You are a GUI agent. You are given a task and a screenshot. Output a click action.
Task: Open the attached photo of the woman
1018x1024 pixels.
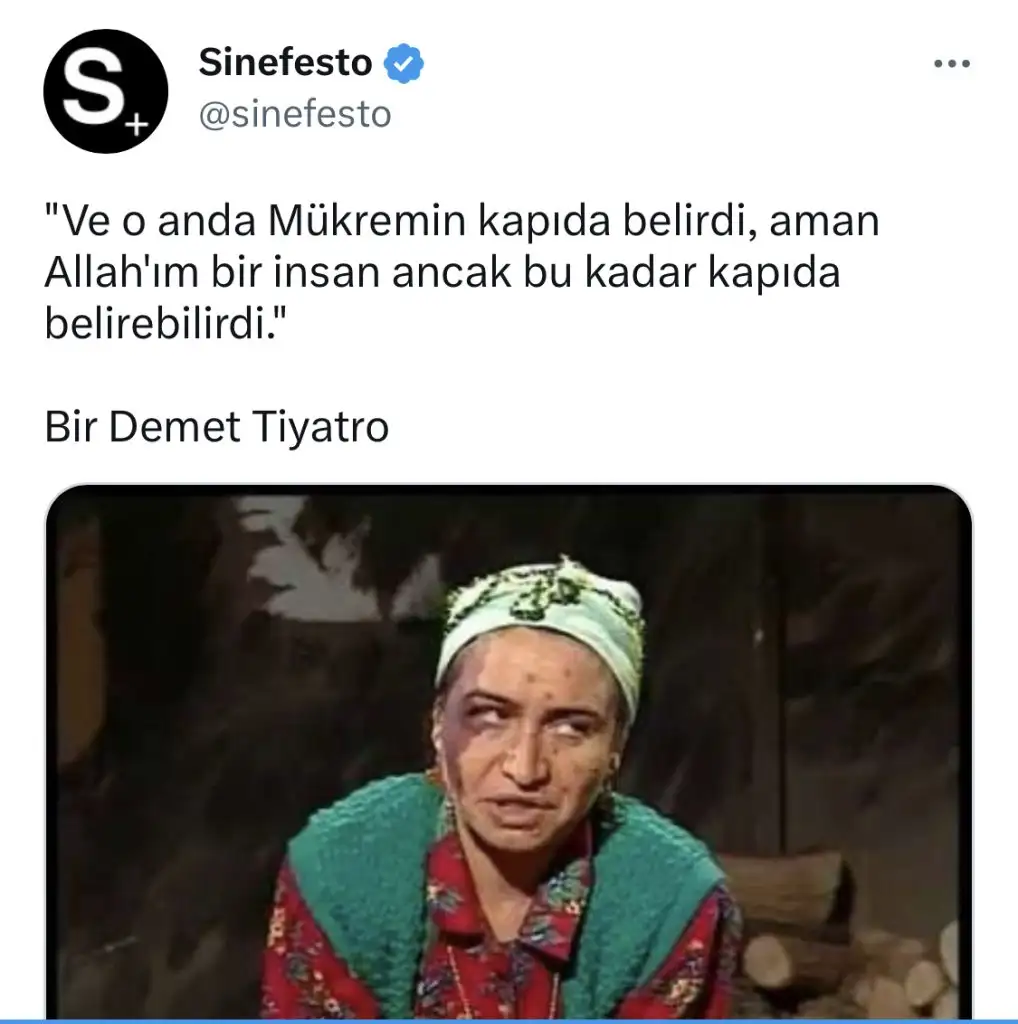tap(509, 751)
